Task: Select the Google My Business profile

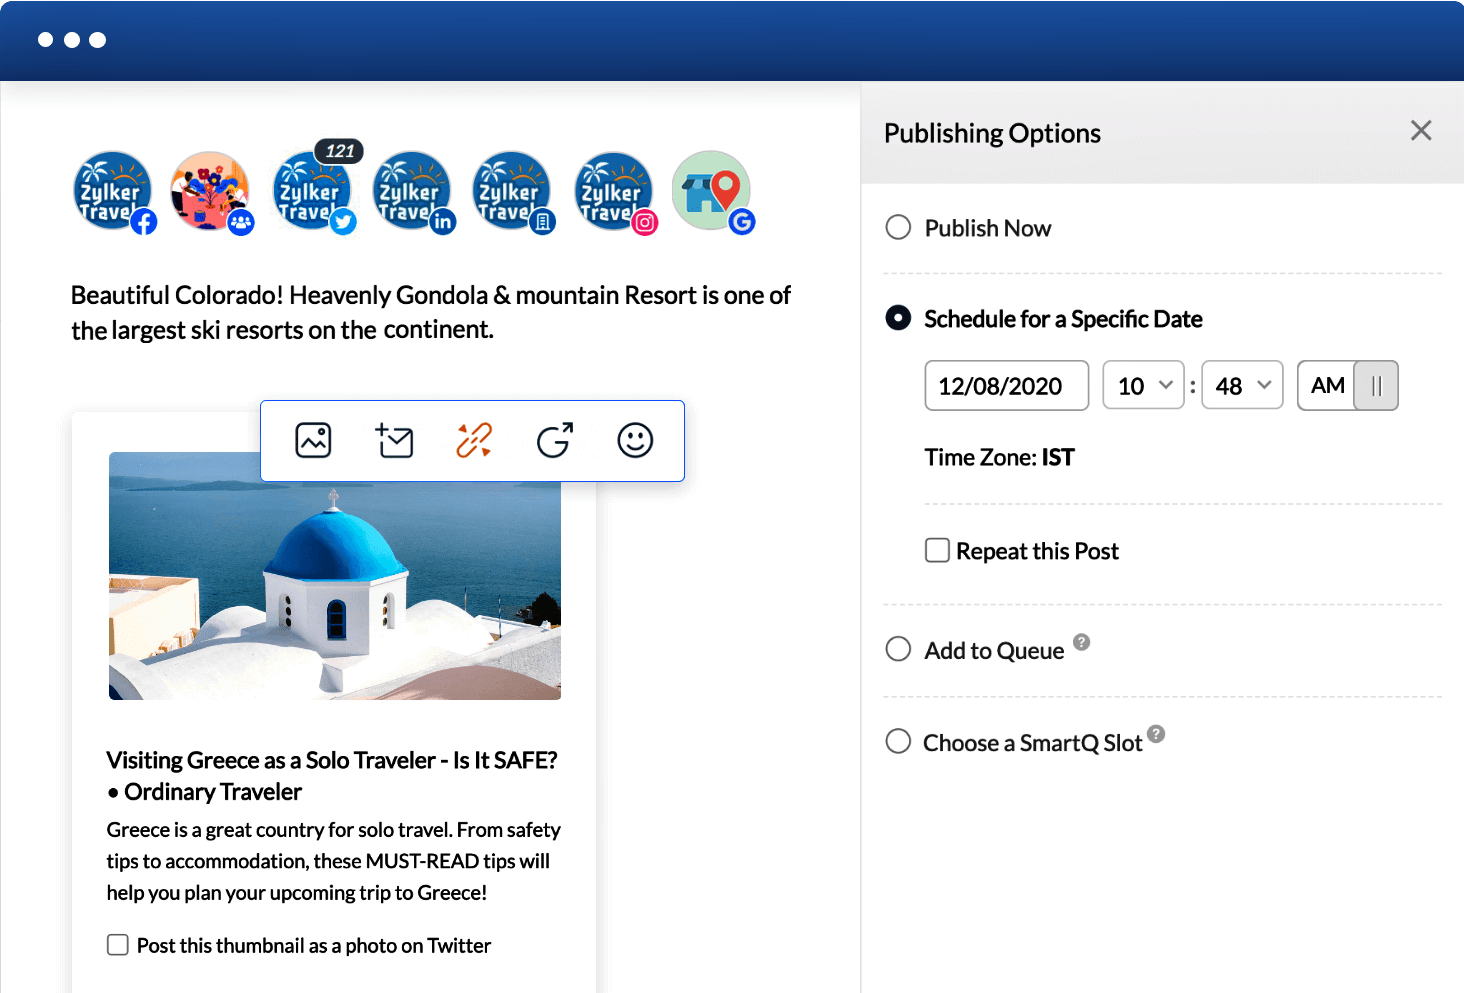Action: click(711, 191)
